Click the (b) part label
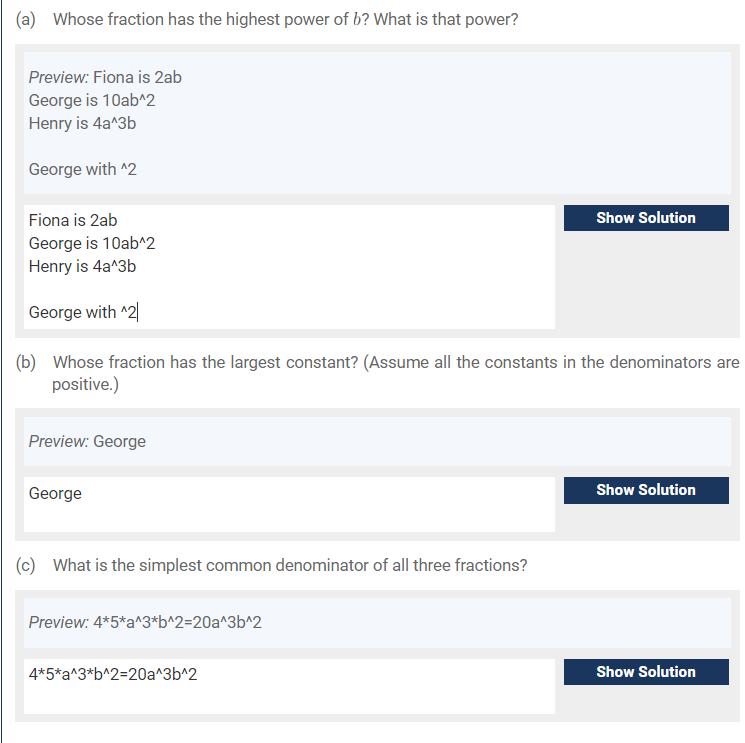Viewport: 745px width, 743px height. click(x=26, y=362)
